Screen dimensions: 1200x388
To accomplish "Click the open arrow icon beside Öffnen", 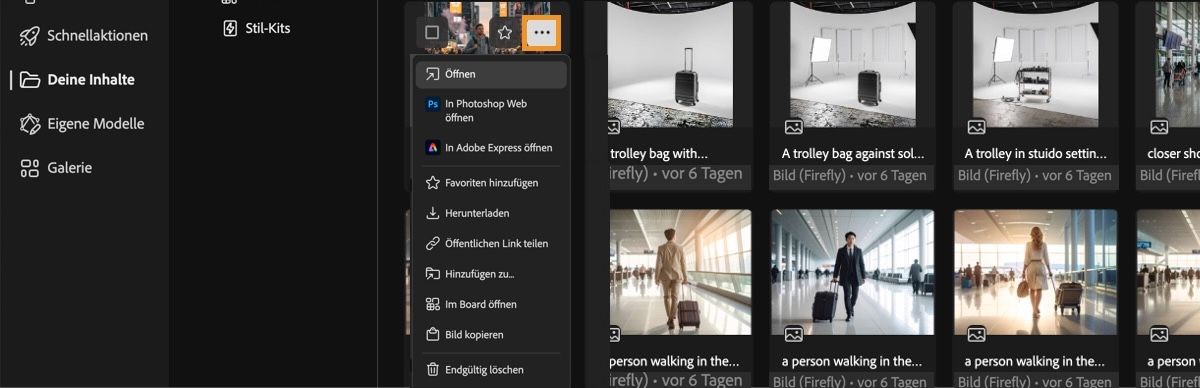I will [x=432, y=74].
